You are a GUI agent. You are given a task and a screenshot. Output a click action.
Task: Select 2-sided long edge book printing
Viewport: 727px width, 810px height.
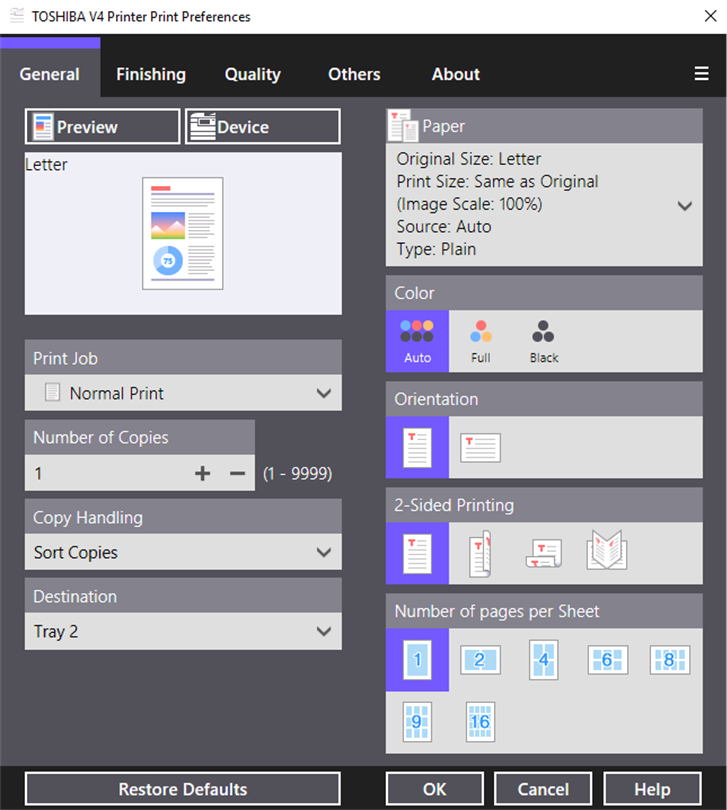point(480,553)
